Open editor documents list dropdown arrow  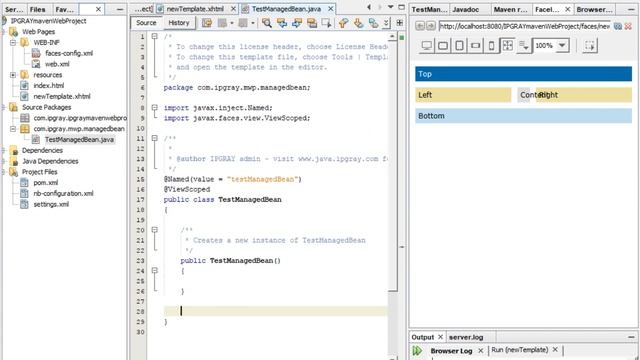point(391,7)
